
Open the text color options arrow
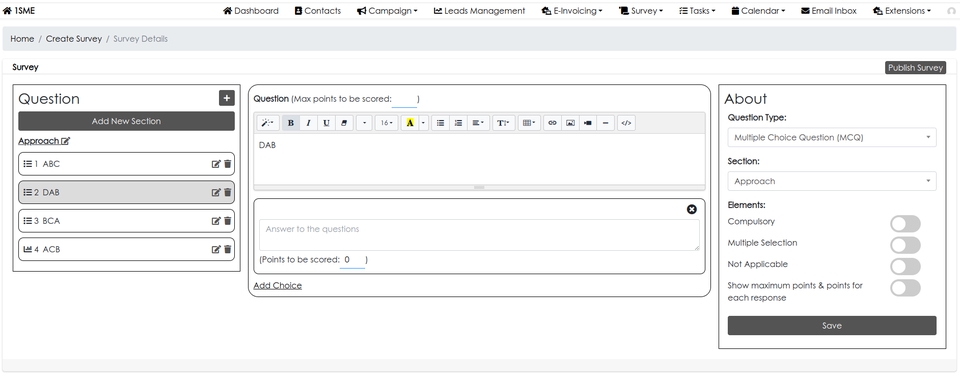point(423,123)
